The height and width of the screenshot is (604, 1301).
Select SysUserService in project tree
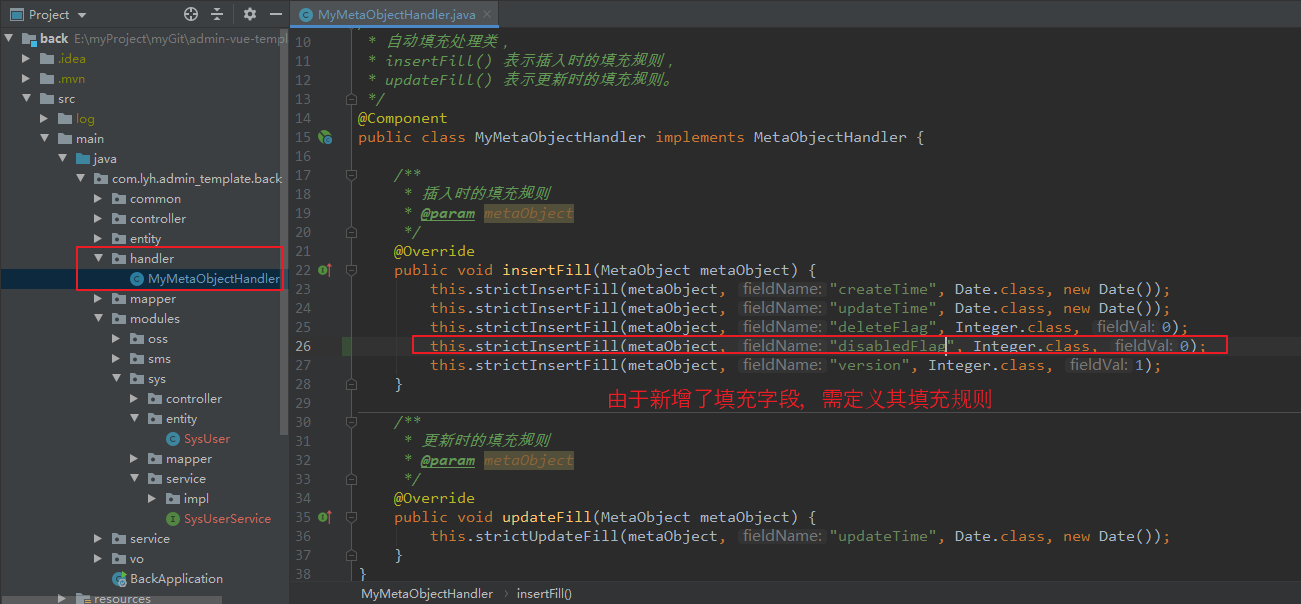pos(227,519)
